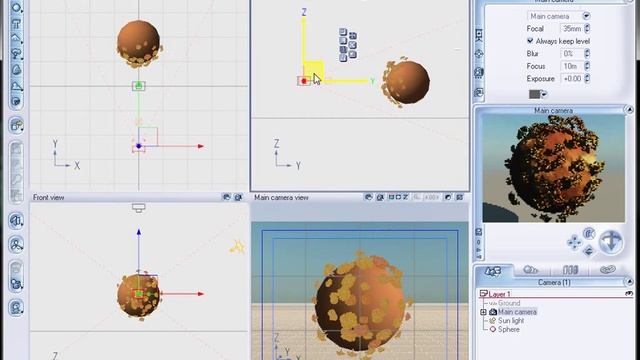Click second icon in Main camera view header
The width and height of the screenshot is (640, 360).
click(x=380, y=198)
